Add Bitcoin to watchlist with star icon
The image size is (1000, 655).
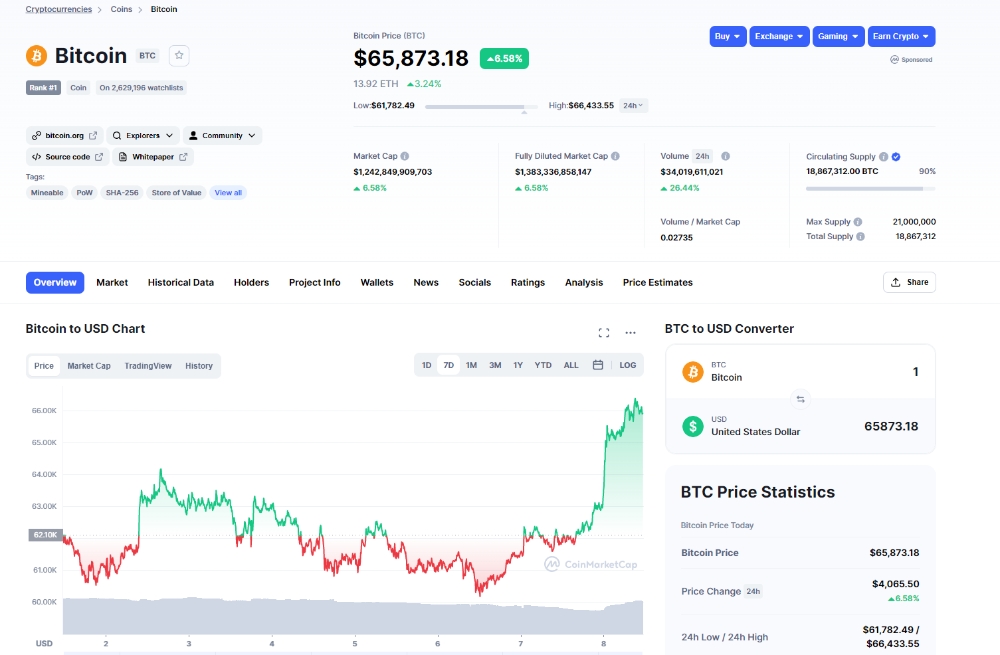[179, 55]
